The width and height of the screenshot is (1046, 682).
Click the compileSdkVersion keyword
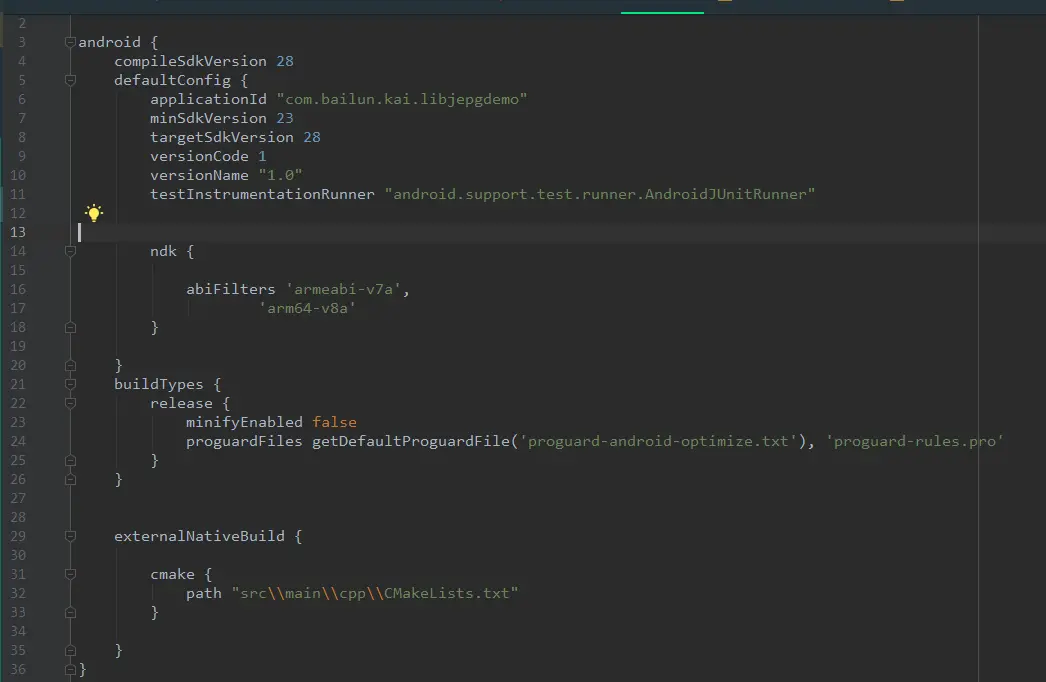(190, 61)
